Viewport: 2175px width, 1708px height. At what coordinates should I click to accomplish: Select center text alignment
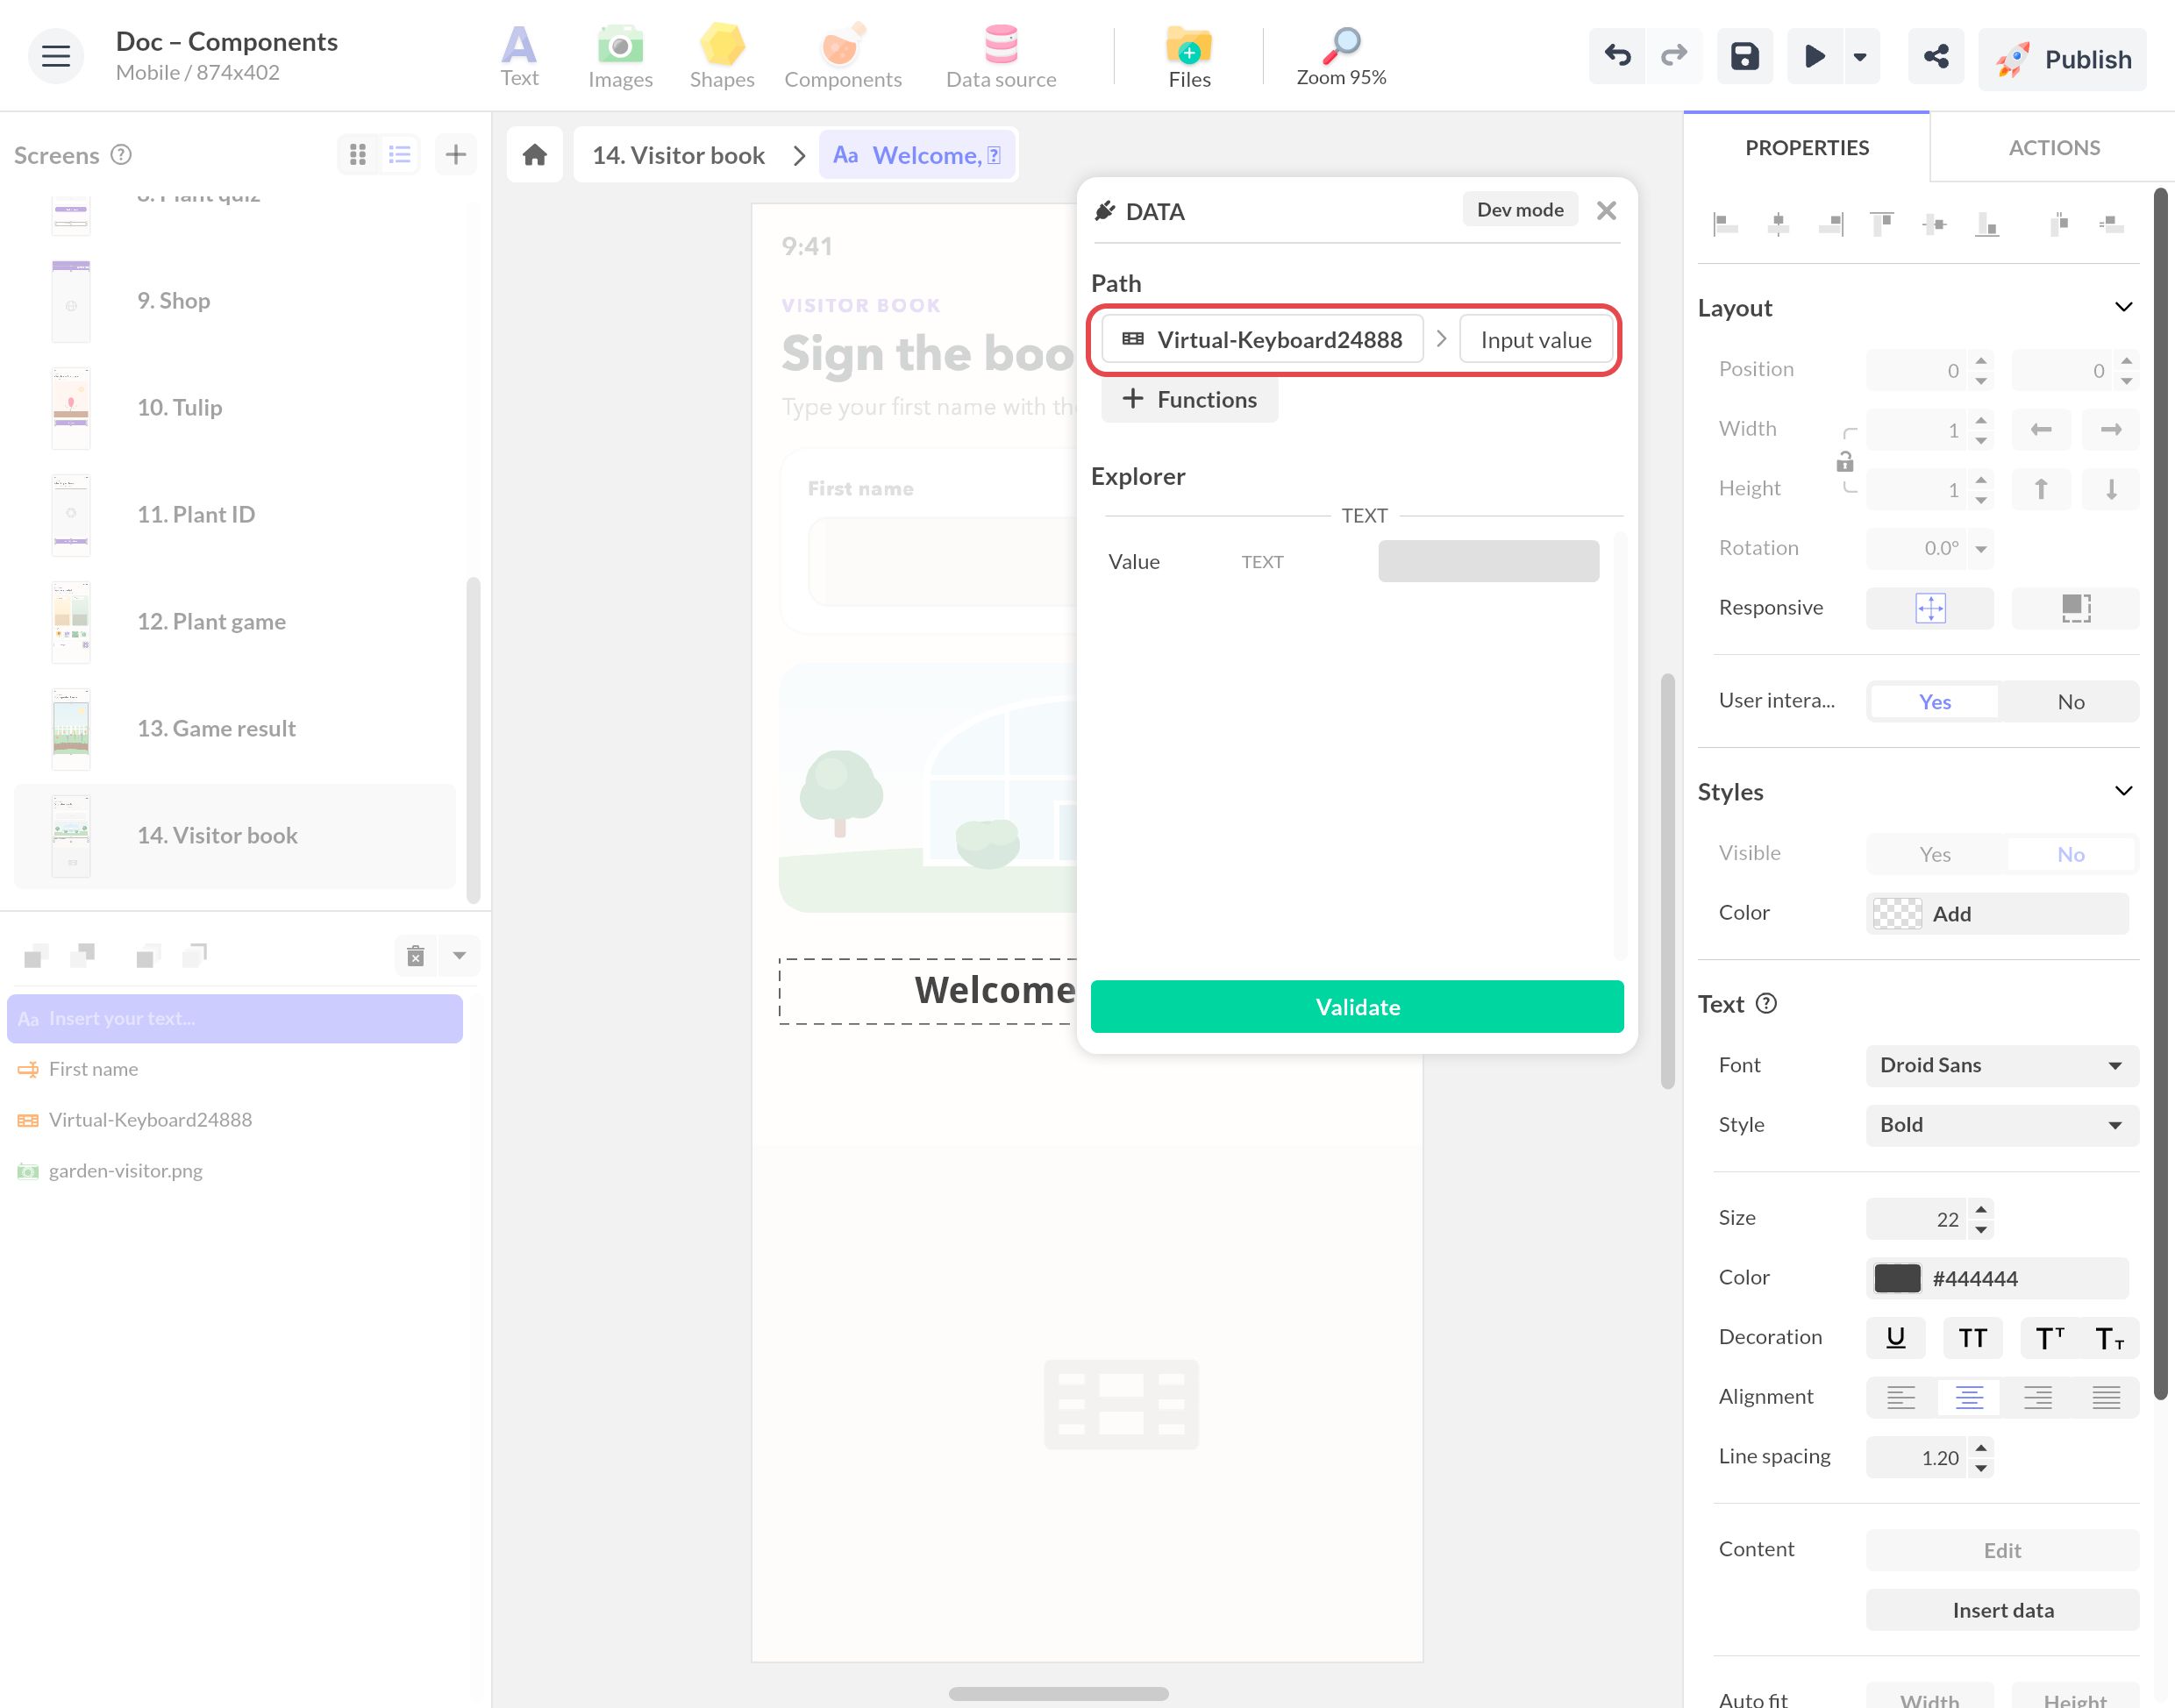click(1968, 1397)
